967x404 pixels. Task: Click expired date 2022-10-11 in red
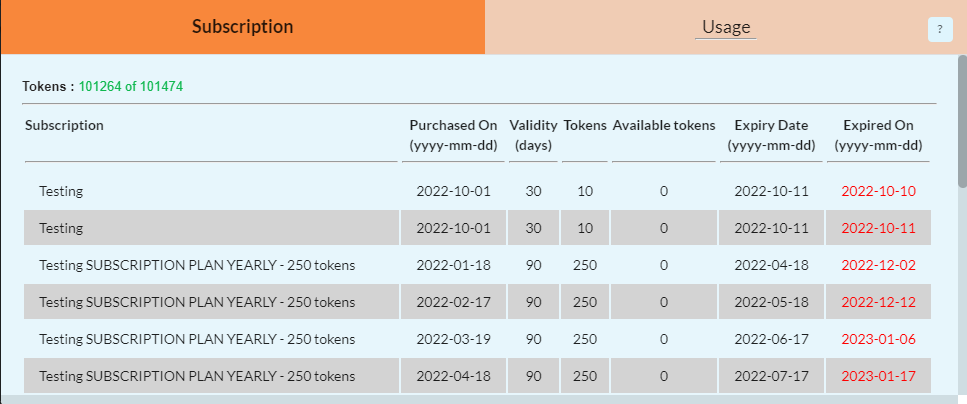click(878, 228)
